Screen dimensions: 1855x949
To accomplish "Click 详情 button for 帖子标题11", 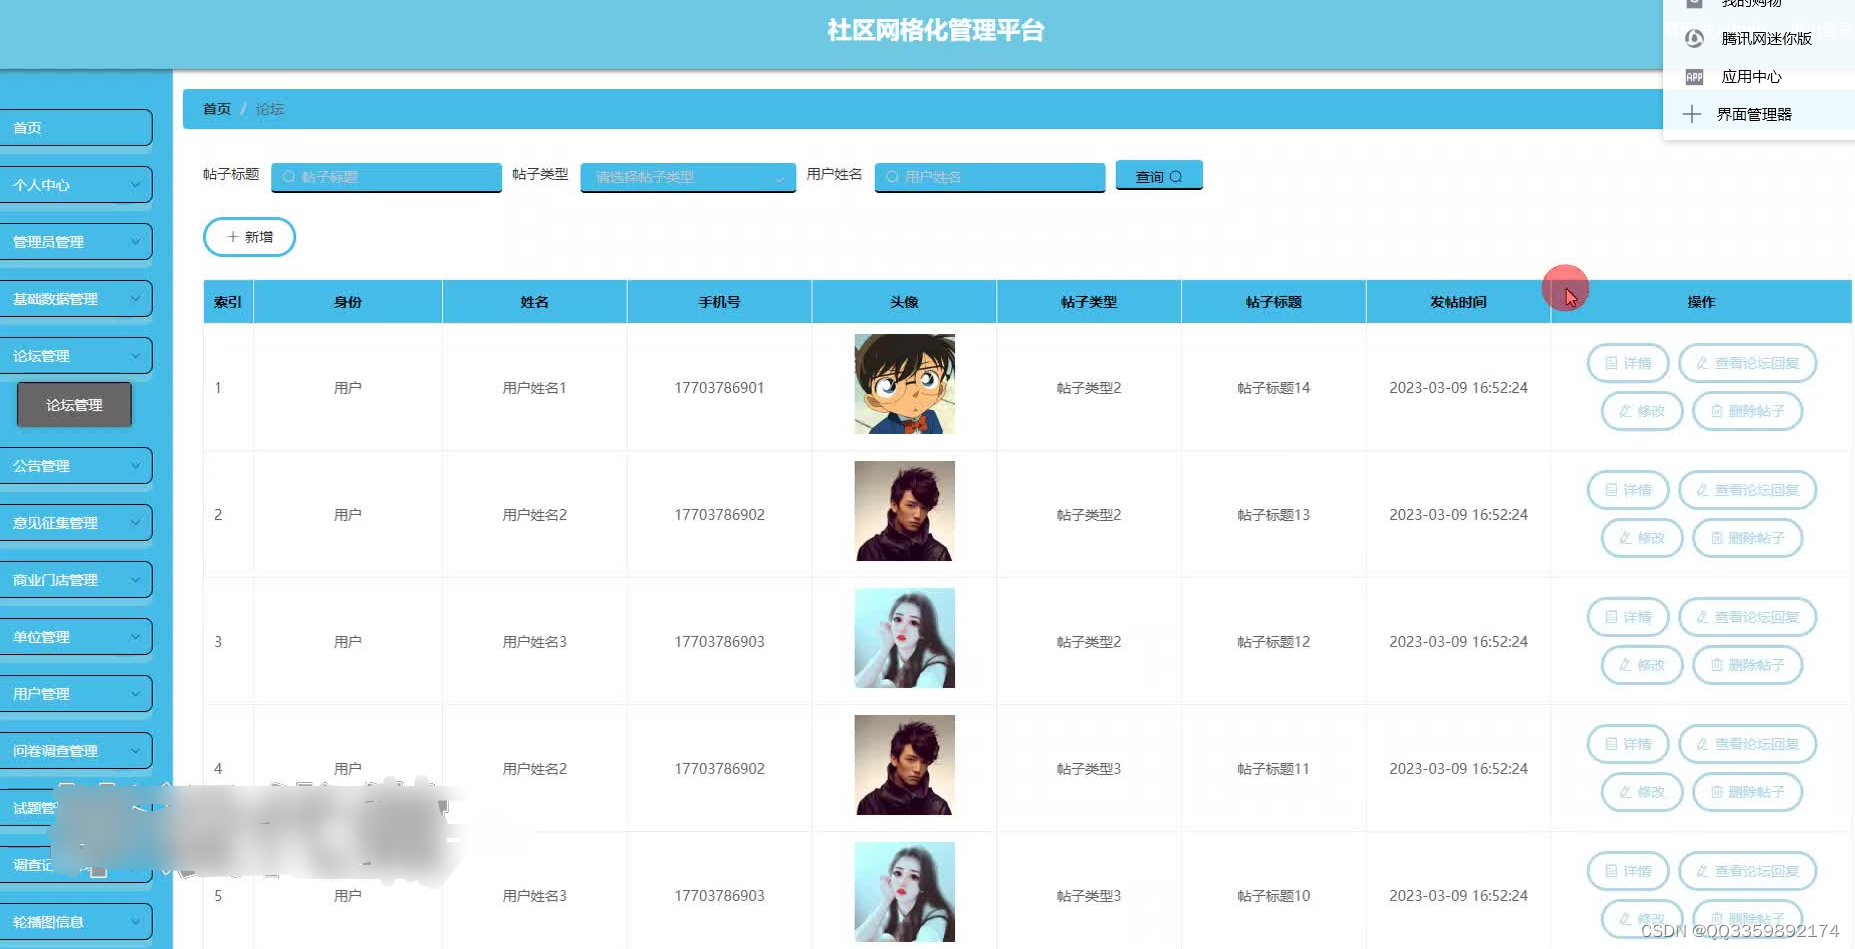I will [1628, 744].
